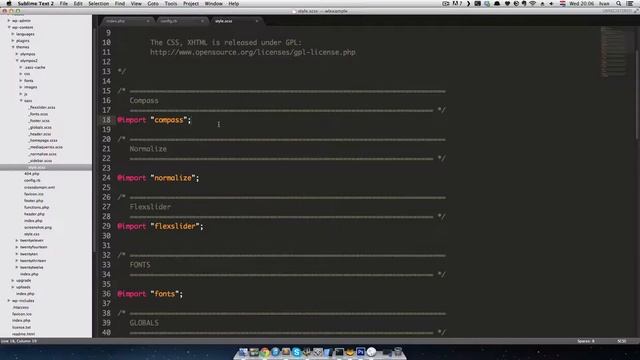The width and height of the screenshot is (640, 360).
Task: Click the Wi-Fi status icon
Action: tap(533, 3)
